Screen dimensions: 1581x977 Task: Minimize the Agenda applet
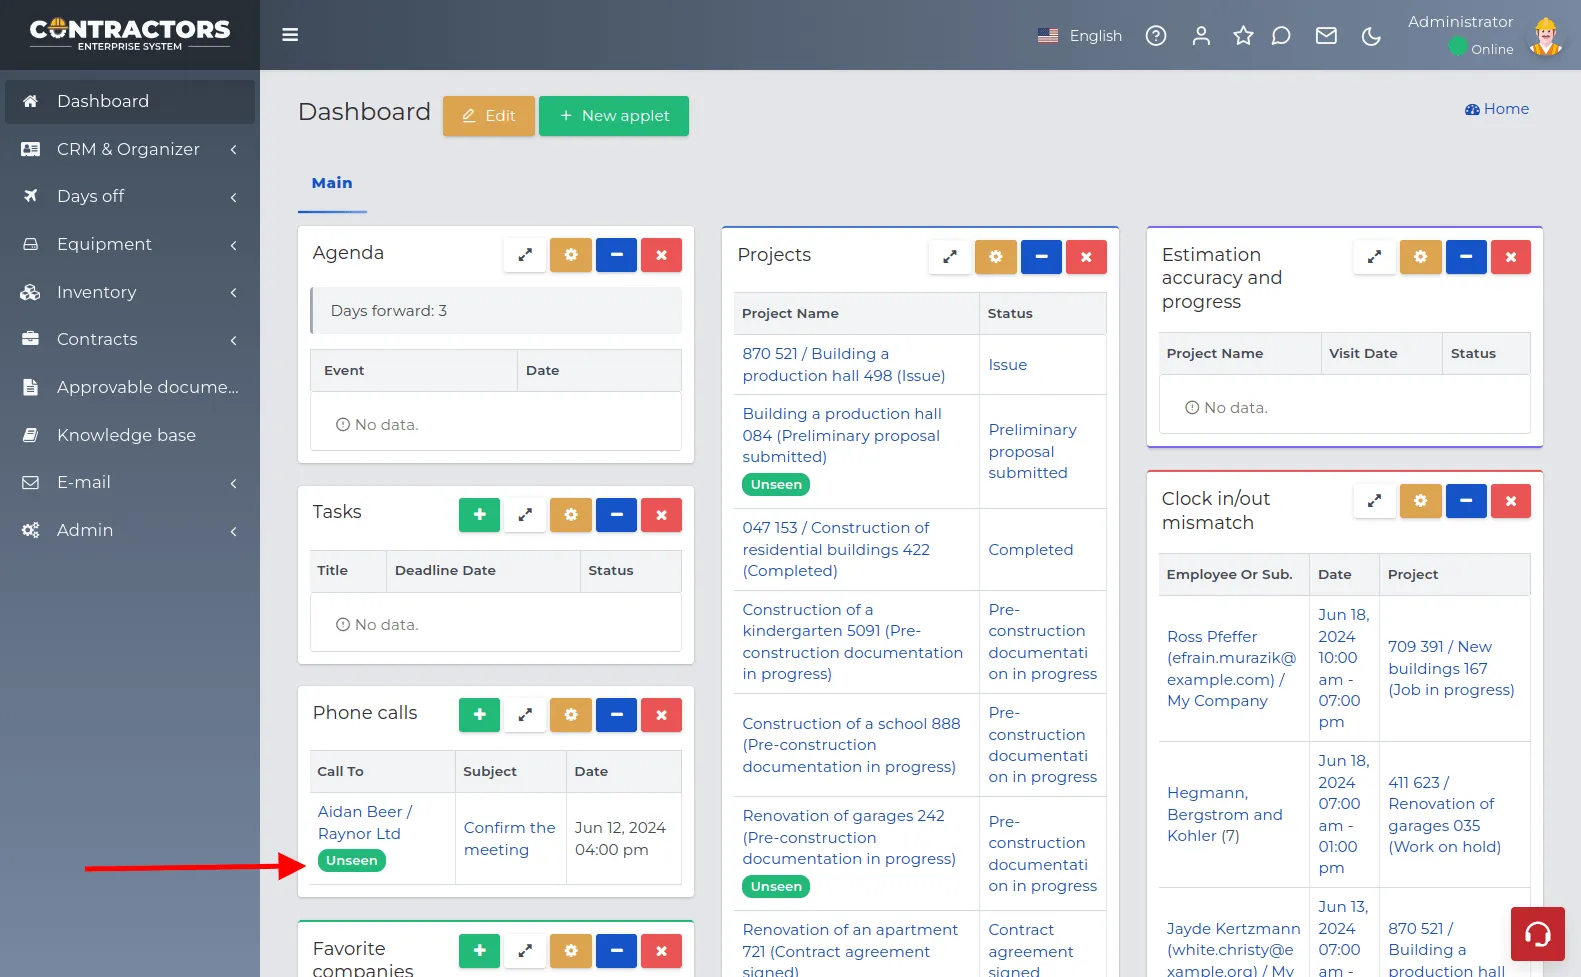pos(617,255)
